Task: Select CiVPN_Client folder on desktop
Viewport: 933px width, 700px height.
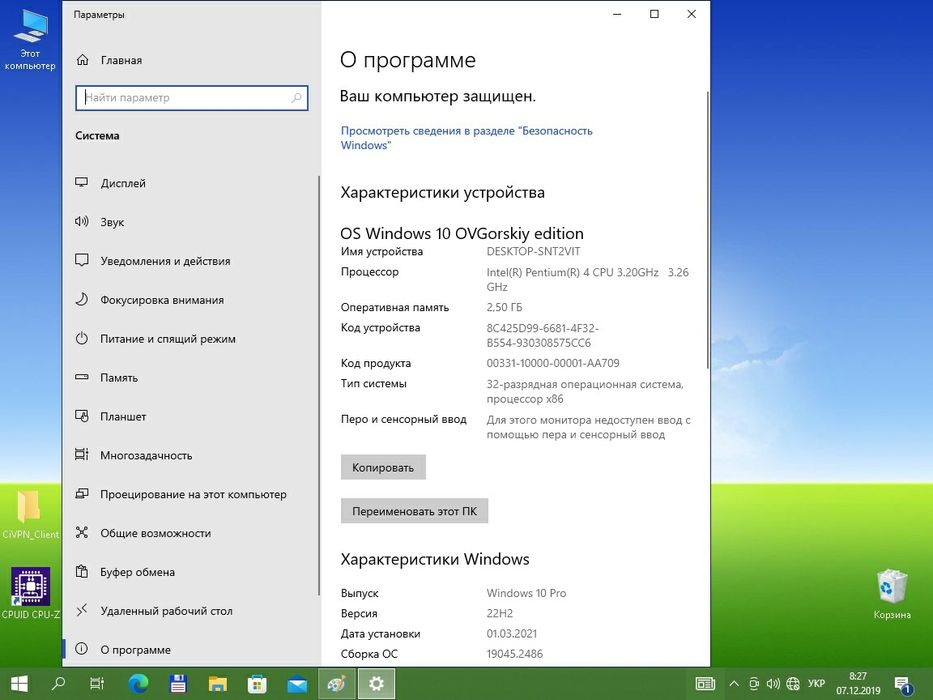Action: click(30, 514)
